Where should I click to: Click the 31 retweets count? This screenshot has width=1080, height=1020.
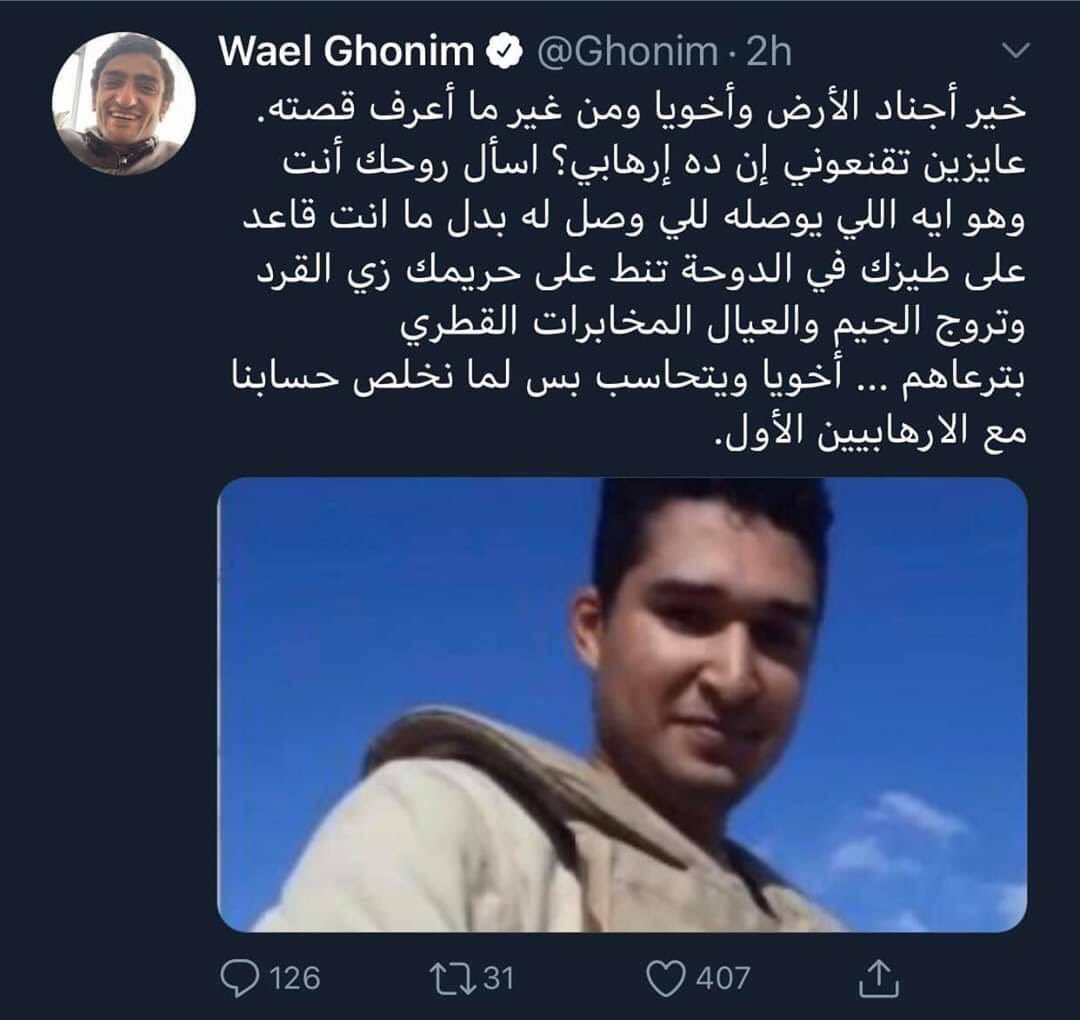[x=497, y=979]
